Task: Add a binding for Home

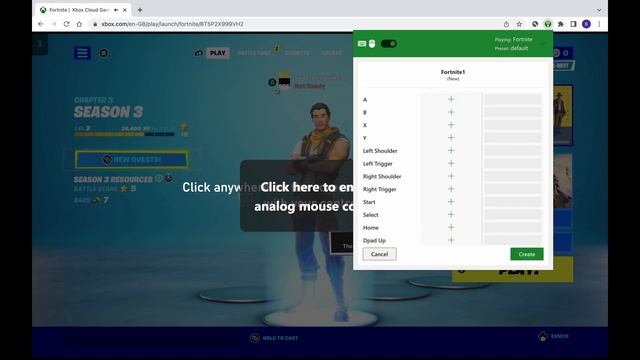Action: click(x=451, y=227)
